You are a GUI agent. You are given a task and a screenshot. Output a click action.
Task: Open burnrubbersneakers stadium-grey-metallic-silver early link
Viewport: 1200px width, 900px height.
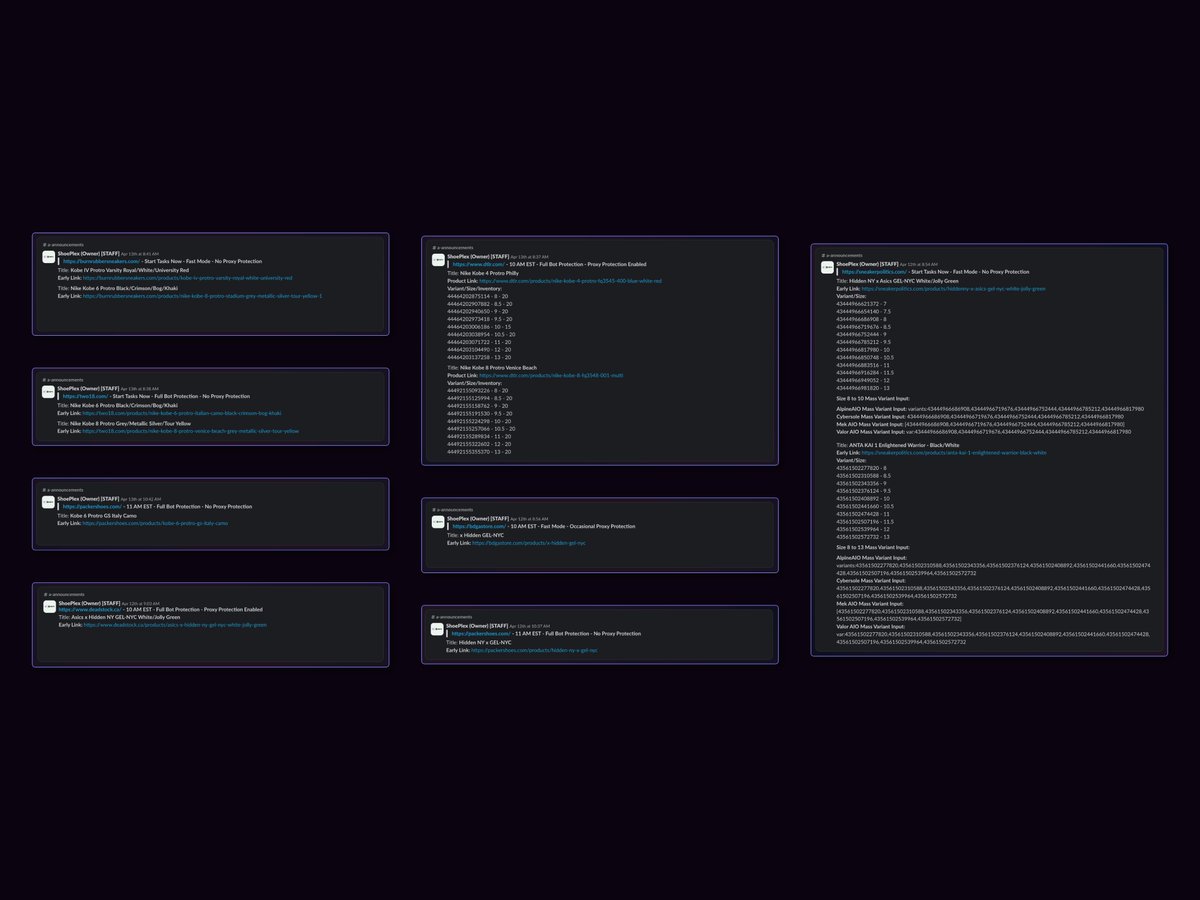202,296
